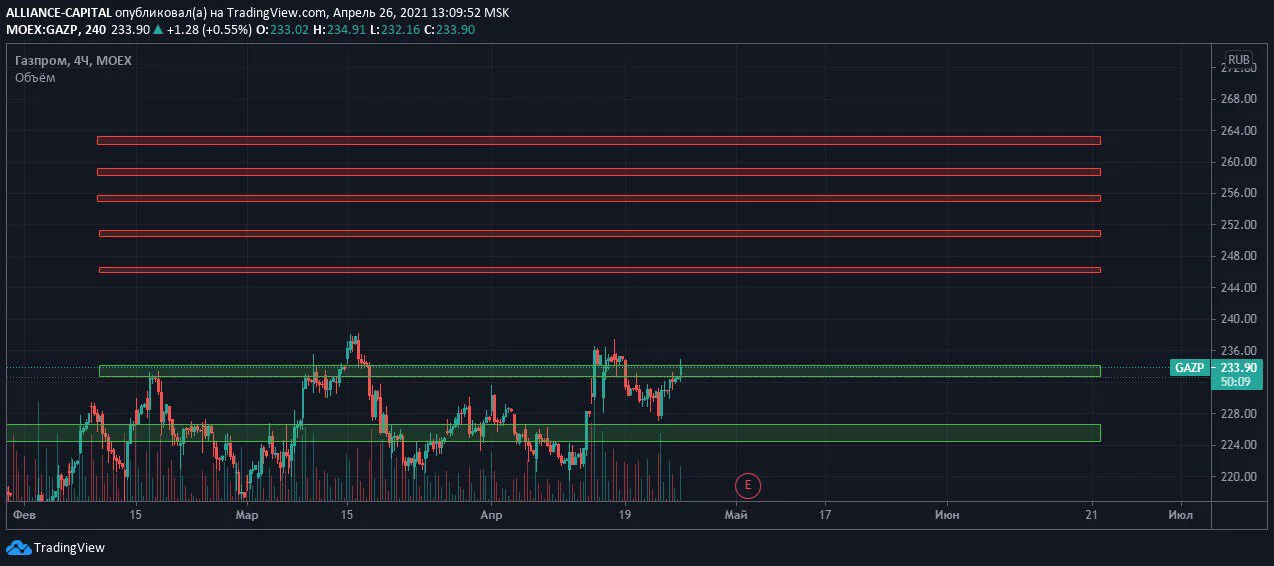1274x566 pixels.
Task: Click the '21' date label on the time axis
Action: [x=1092, y=516]
